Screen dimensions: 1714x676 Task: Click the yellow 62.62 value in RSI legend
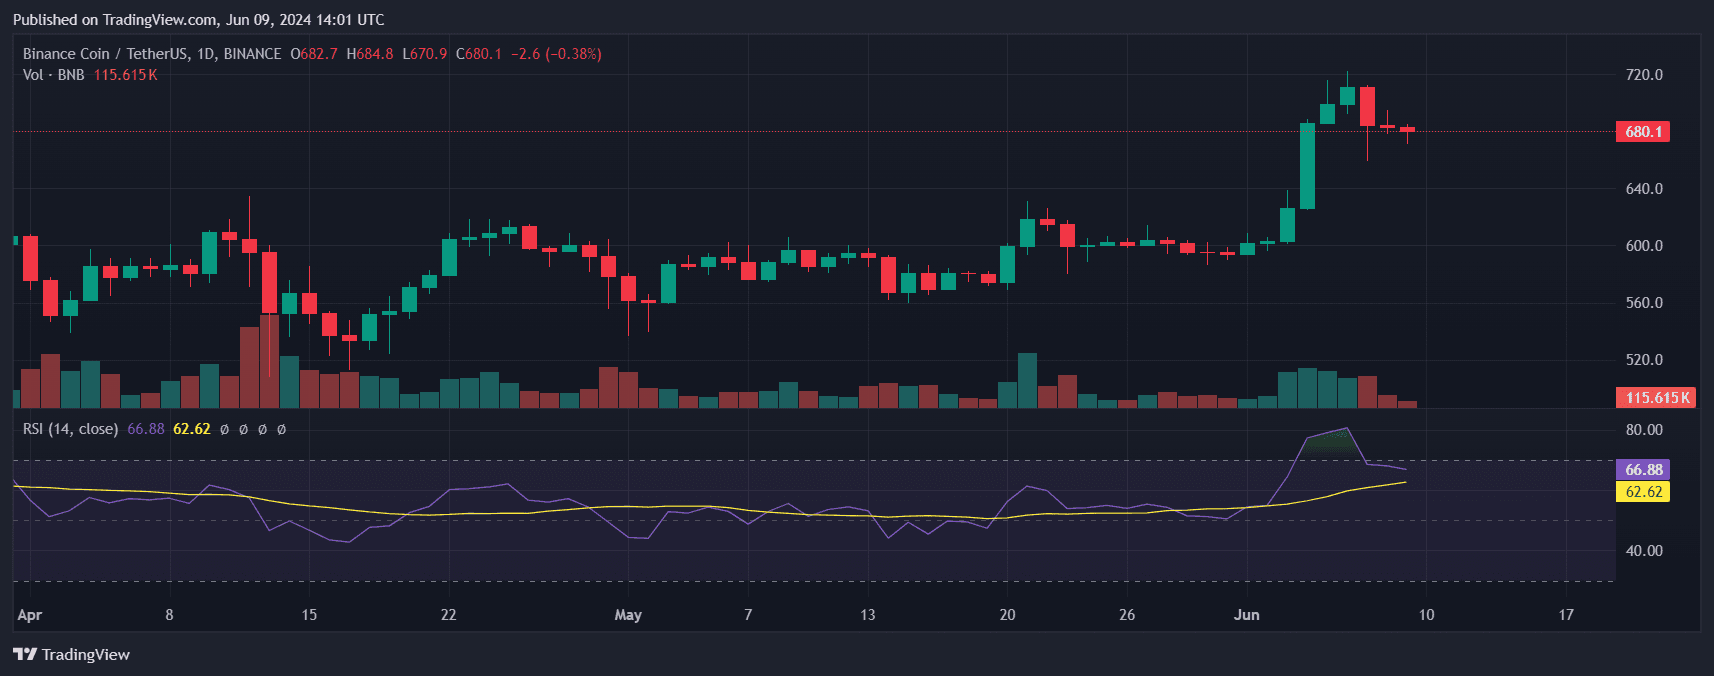(192, 429)
